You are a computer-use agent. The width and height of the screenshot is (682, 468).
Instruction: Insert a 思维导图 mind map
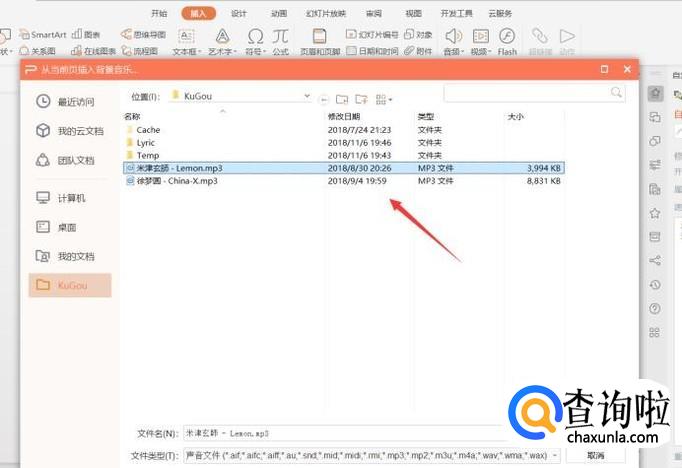144,35
